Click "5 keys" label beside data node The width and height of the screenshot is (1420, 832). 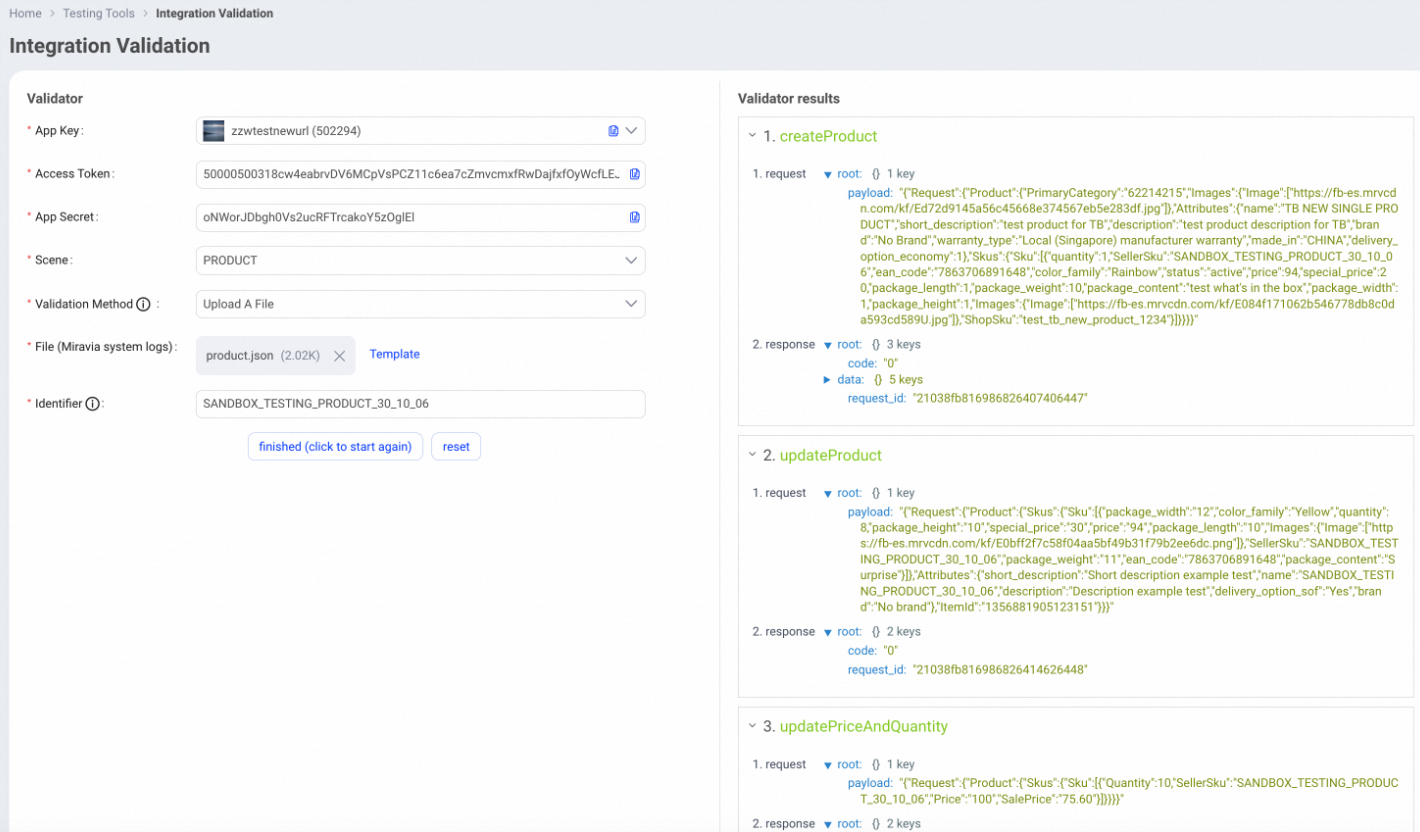point(906,380)
